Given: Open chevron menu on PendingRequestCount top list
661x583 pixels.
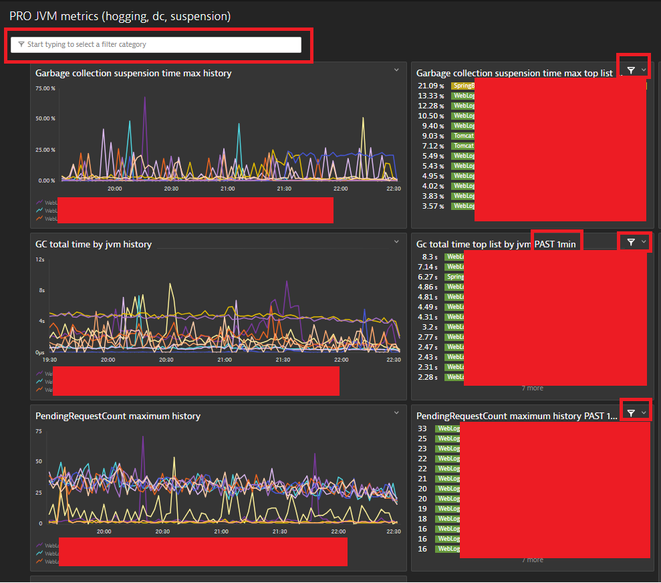Looking at the screenshot, I should coord(644,413).
